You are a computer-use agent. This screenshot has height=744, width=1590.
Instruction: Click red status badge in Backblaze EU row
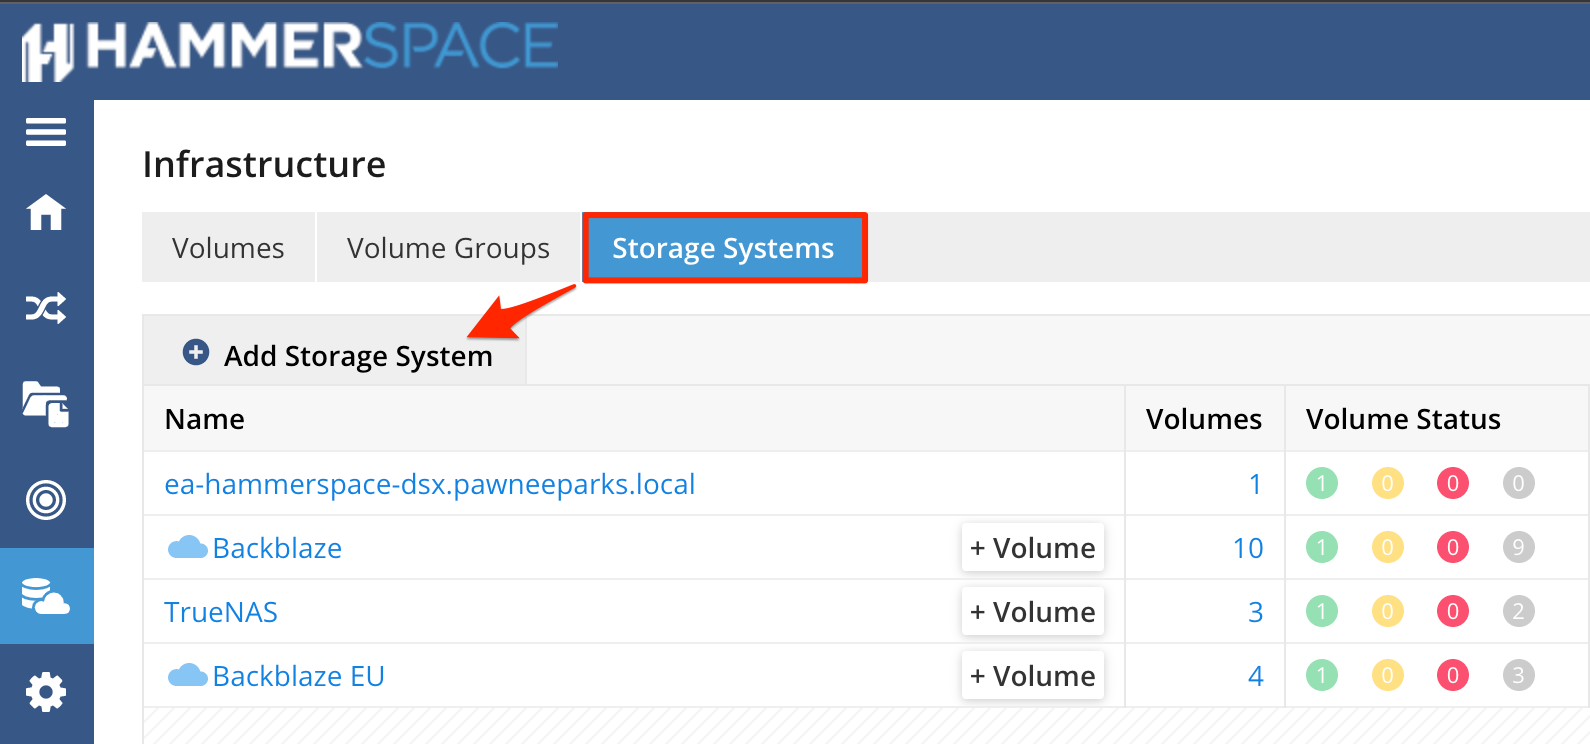tap(1453, 675)
